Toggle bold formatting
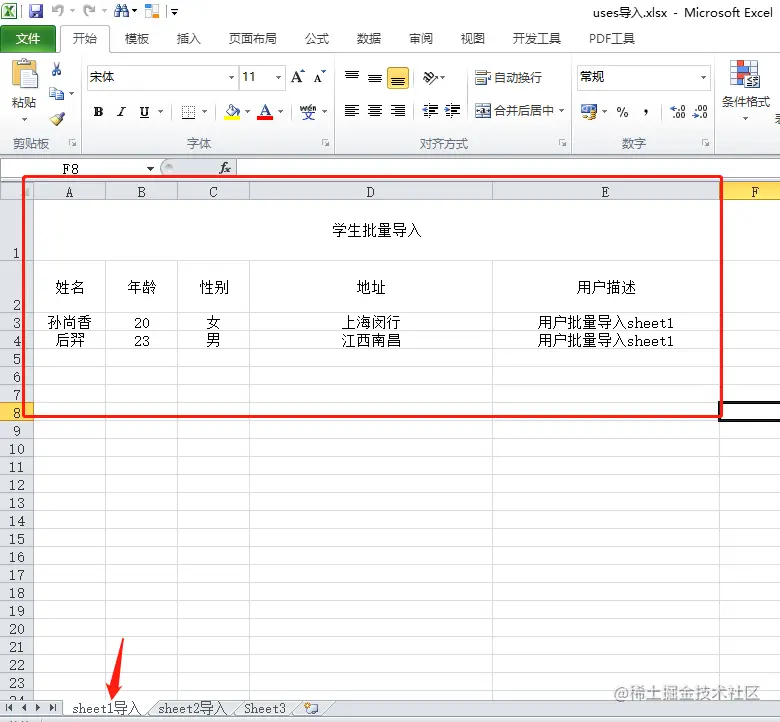This screenshot has height=722, width=780. click(x=98, y=112)
